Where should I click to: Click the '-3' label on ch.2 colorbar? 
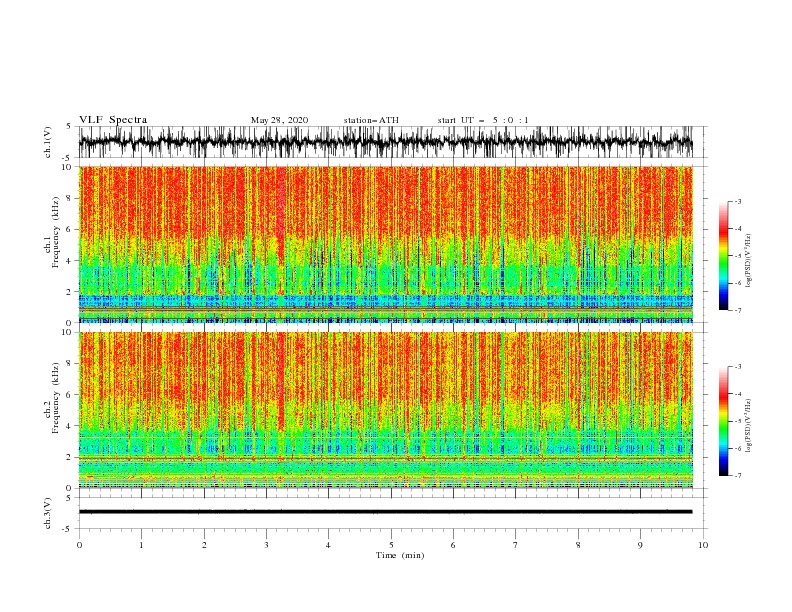(738, 367)
